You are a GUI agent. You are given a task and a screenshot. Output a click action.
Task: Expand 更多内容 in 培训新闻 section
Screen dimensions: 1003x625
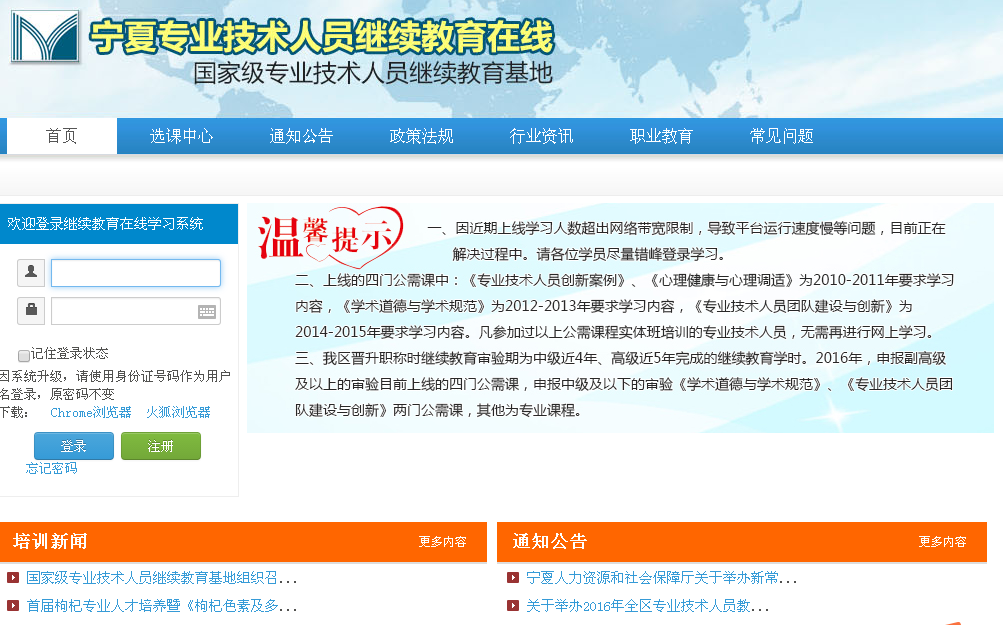tap(442, 542)
